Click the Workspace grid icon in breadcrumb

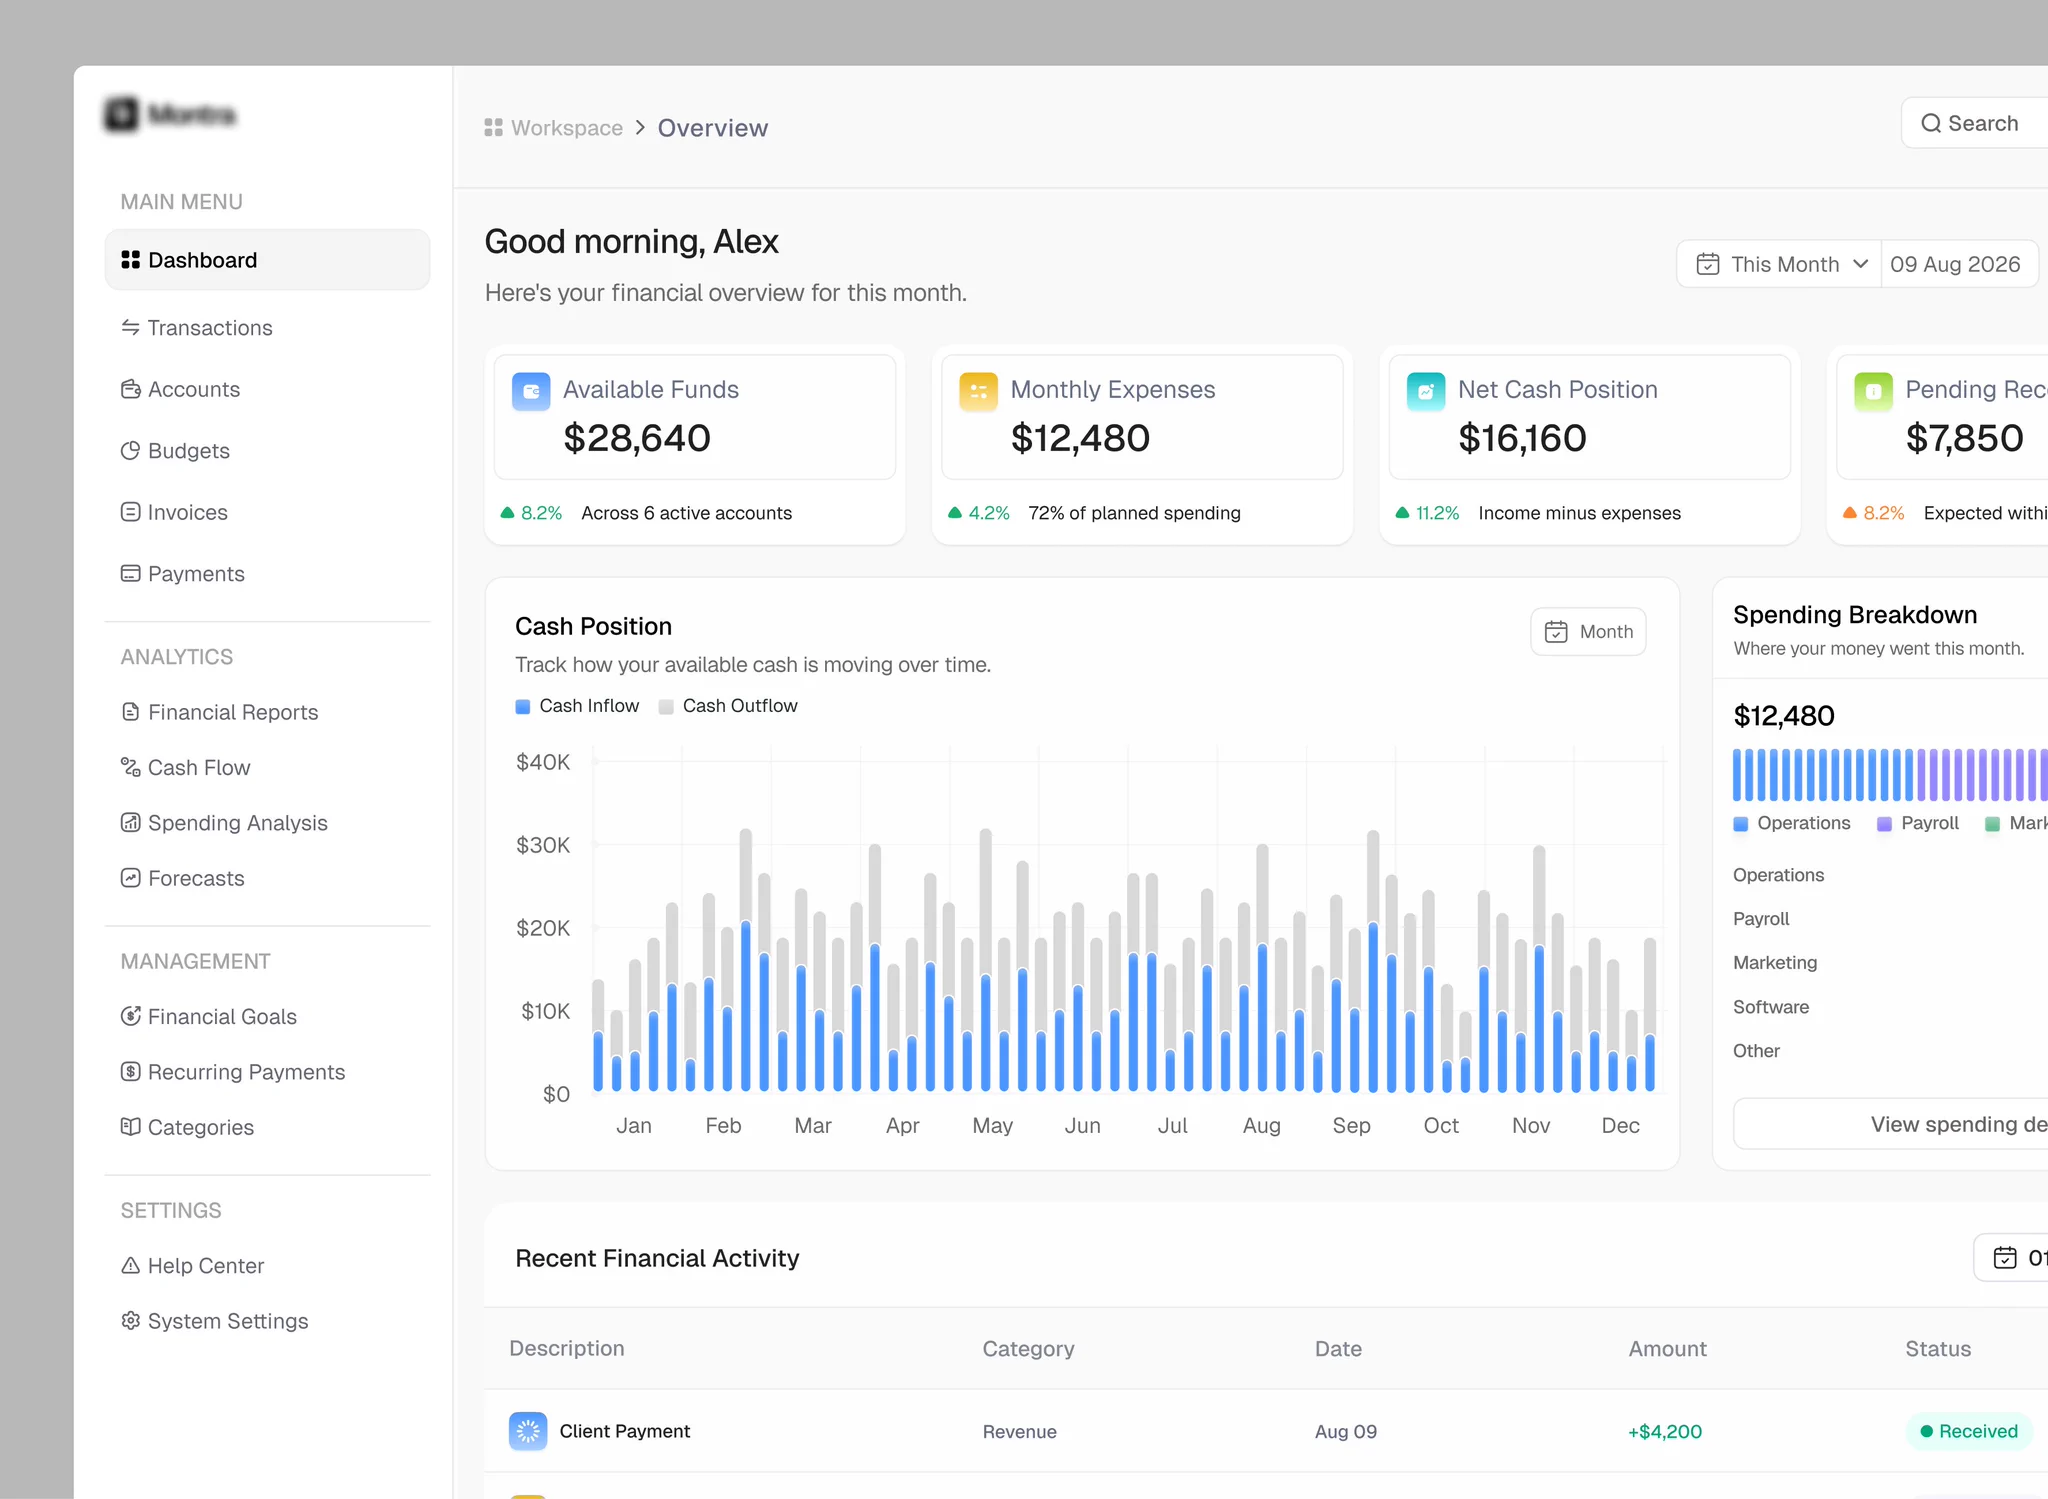point(493,127)
